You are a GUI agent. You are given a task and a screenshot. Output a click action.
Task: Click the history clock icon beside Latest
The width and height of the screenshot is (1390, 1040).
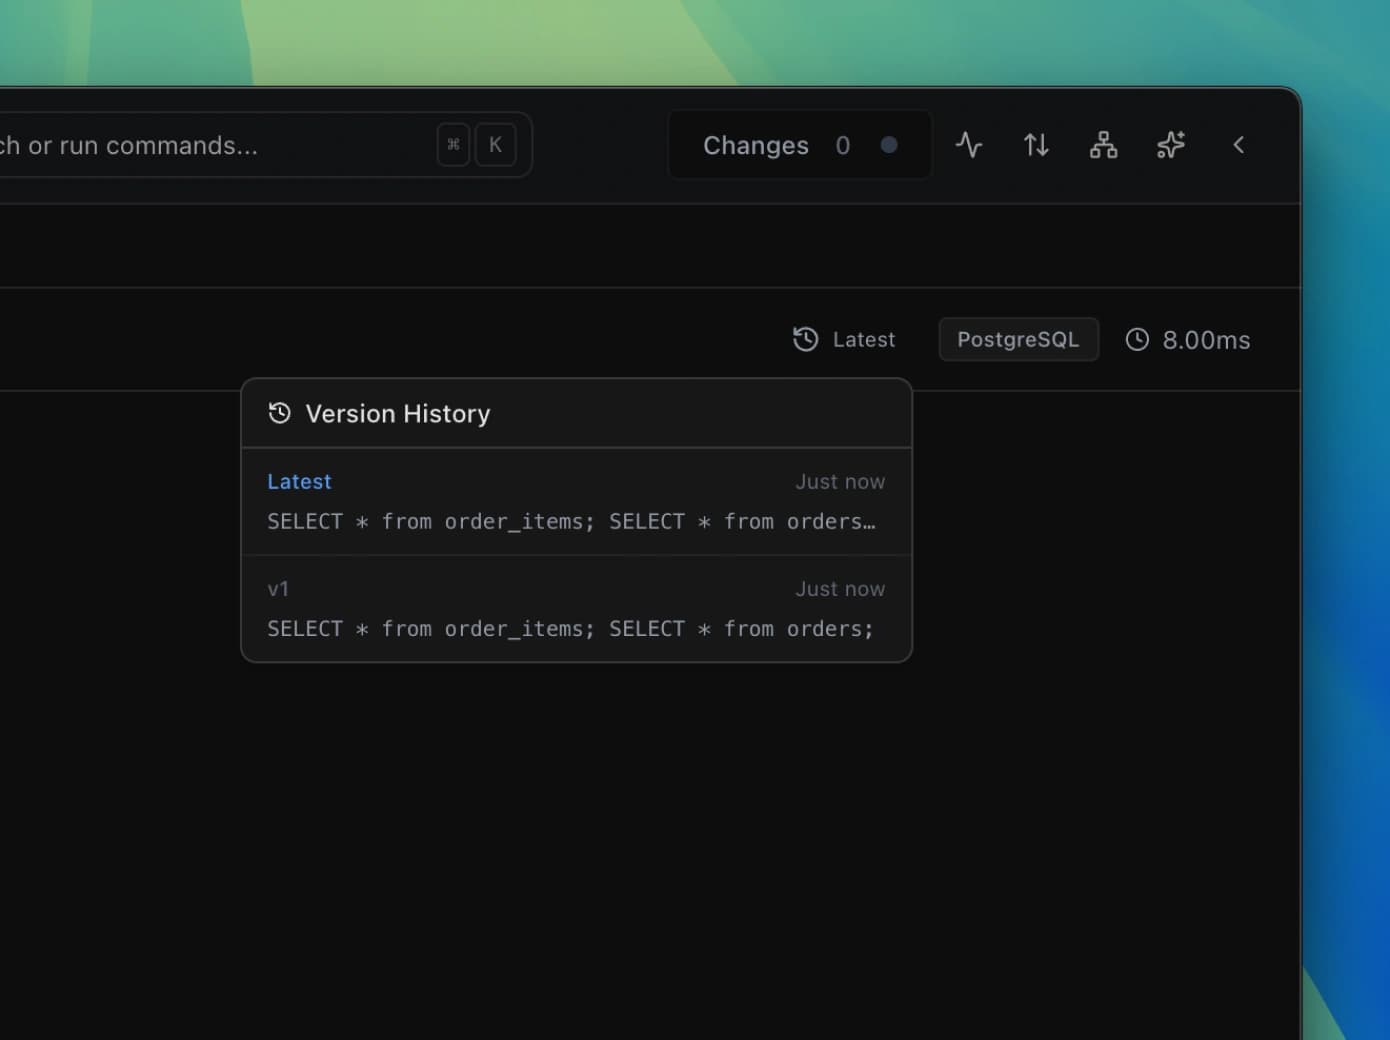click(806, 340)
